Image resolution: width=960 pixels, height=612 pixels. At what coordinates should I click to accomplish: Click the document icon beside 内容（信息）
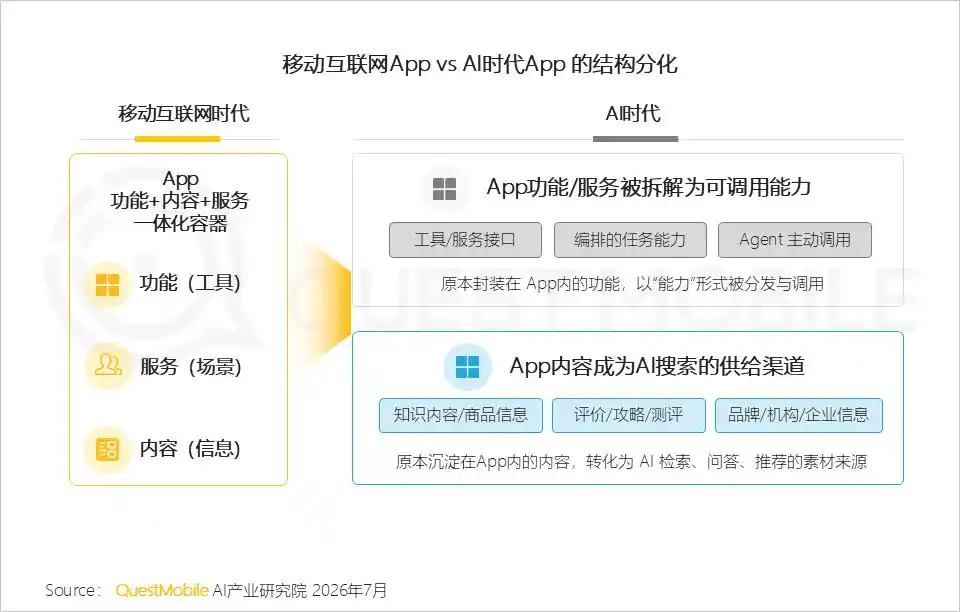point(108,449)
